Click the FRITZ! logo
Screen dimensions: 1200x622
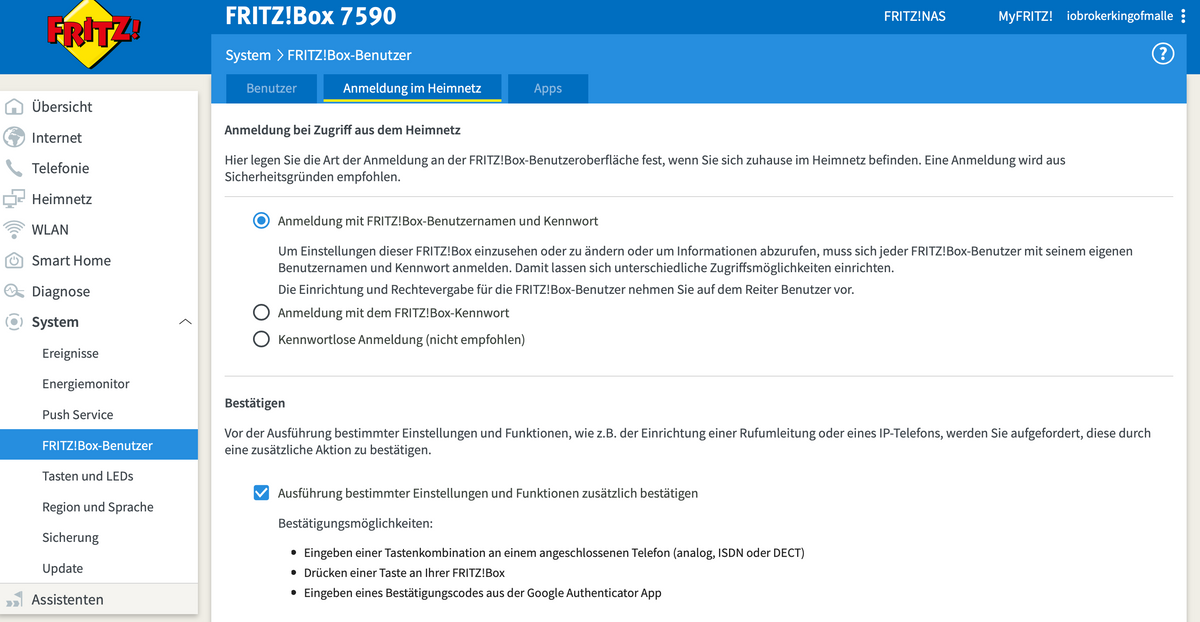(x=94, y=32)
